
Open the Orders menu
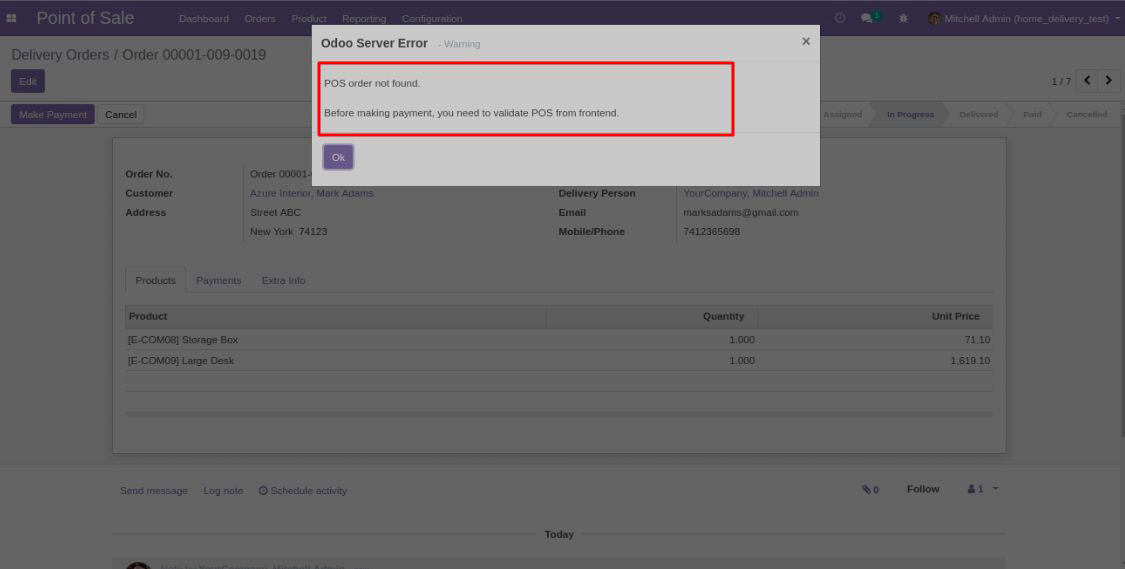tap(260, 19)
